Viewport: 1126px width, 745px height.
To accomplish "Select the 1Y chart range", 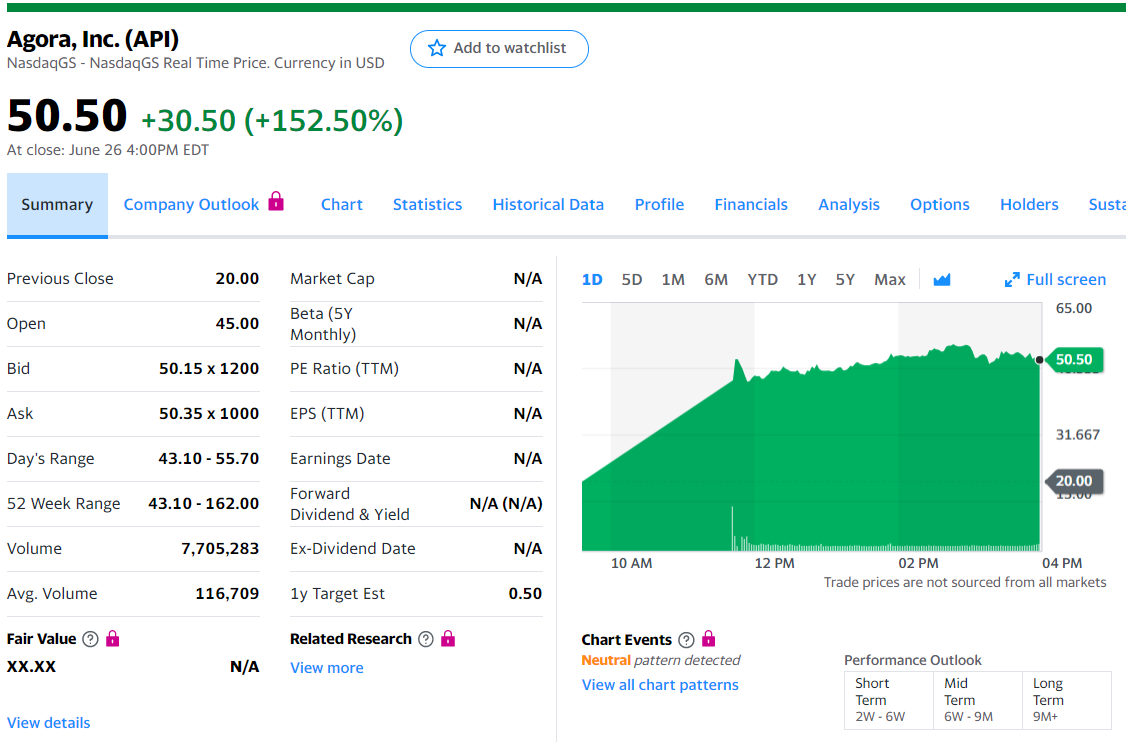I will (806, 279).
